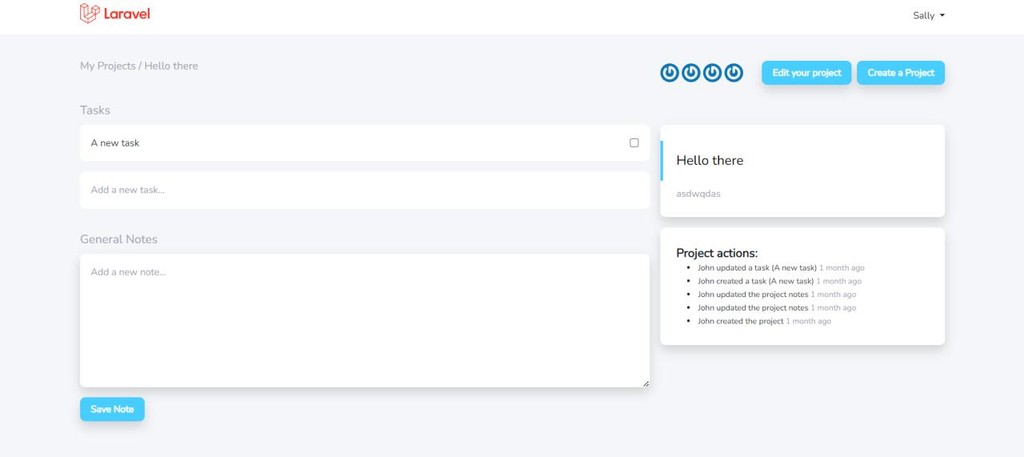Click the Laravel logo icon
This screenshot has width=1024, height=457.
[x=89, y=13]
